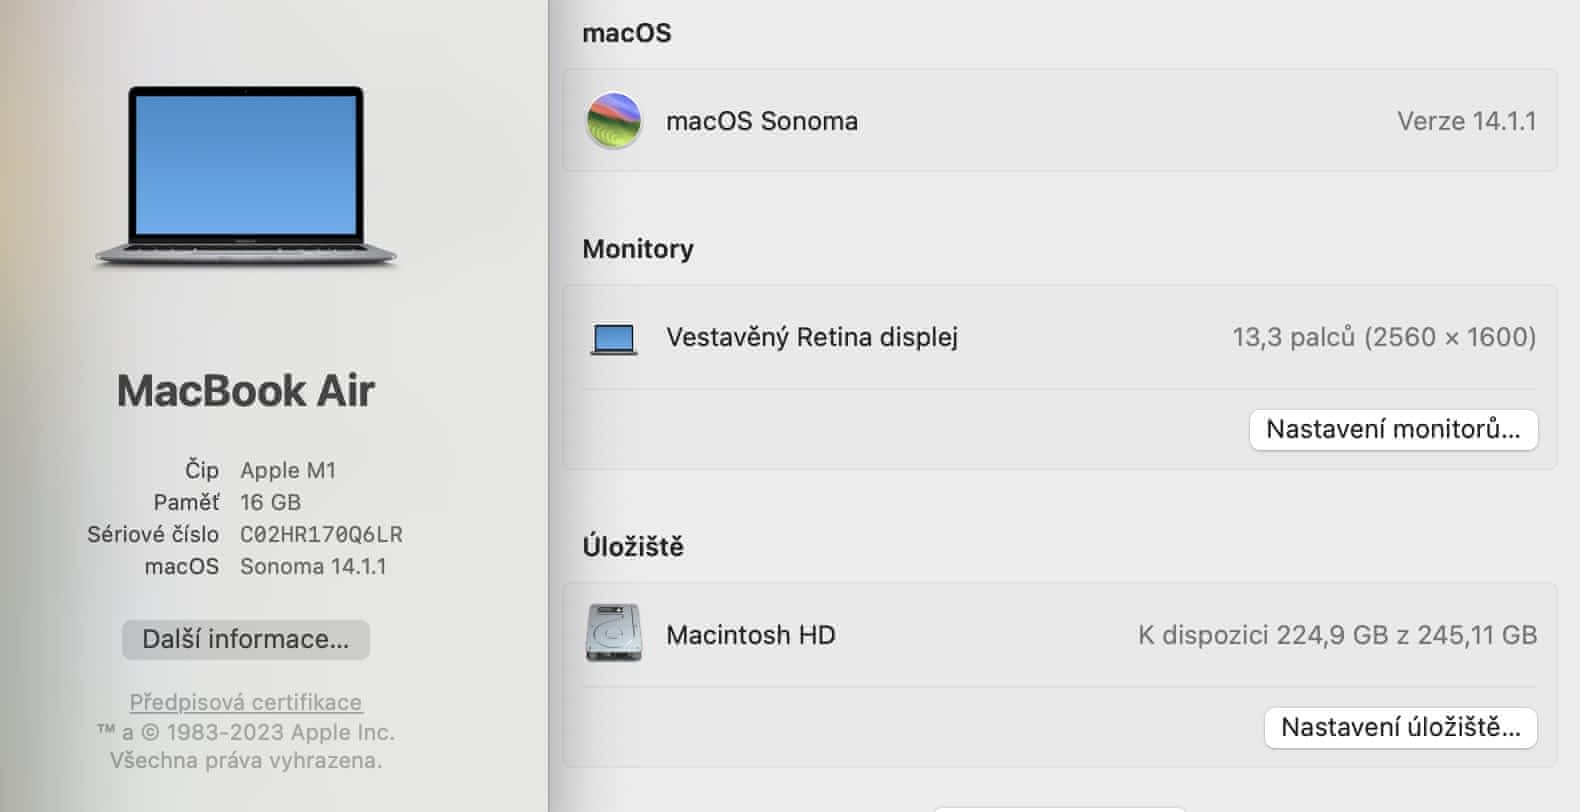
Task: Click the Macintosh HD name label
Action: click(x=750, y=635)
